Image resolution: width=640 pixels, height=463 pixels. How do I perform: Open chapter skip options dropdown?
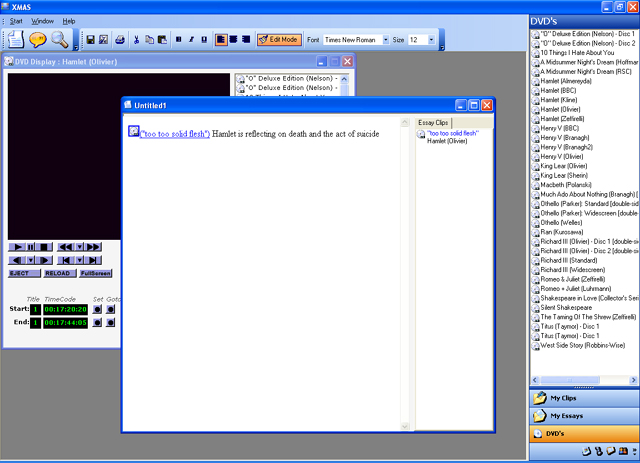point(80,260)
